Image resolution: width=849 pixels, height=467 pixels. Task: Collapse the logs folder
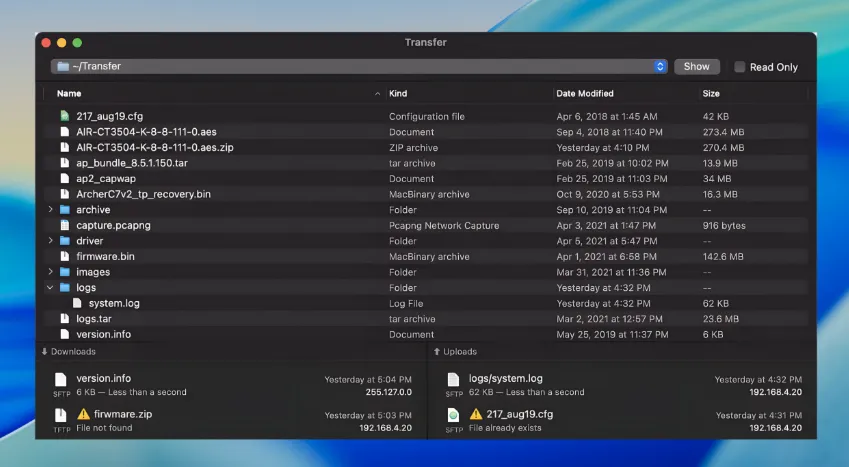point(50,288)
